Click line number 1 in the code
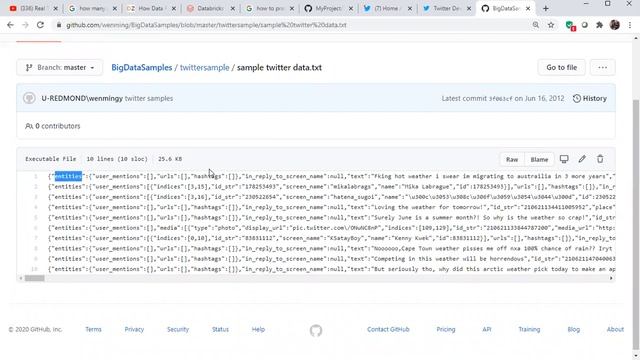 [36, 176]
